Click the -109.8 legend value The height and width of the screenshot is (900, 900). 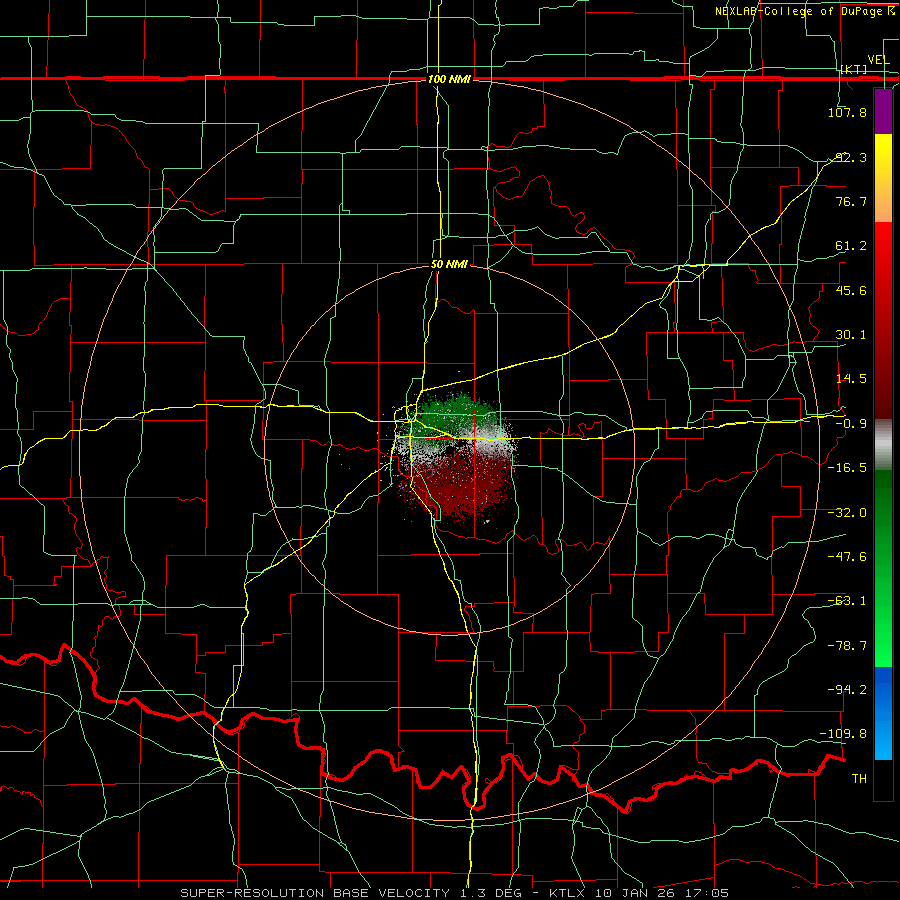pos(844,734)
